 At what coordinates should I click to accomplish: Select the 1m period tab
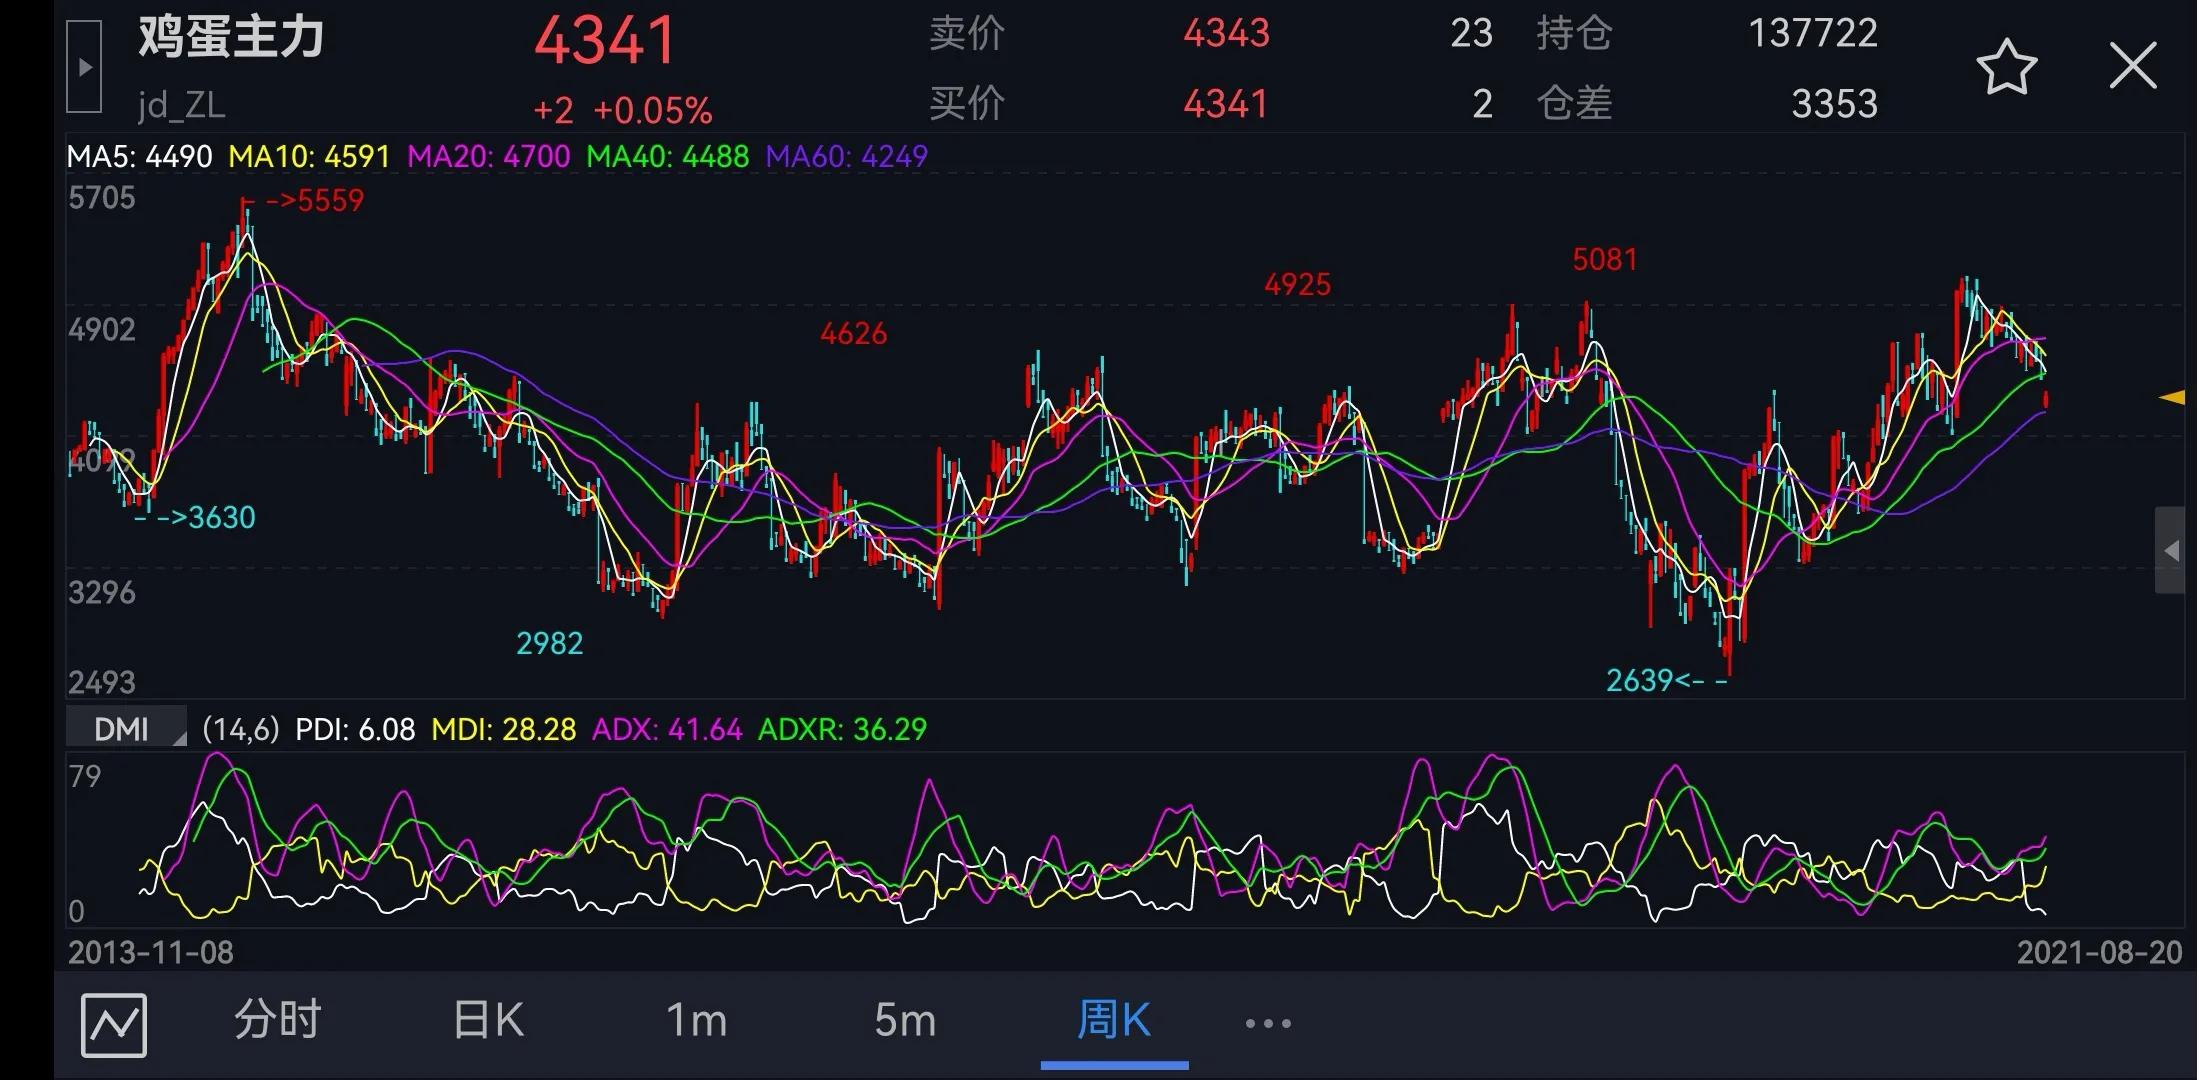(696, 1021)
